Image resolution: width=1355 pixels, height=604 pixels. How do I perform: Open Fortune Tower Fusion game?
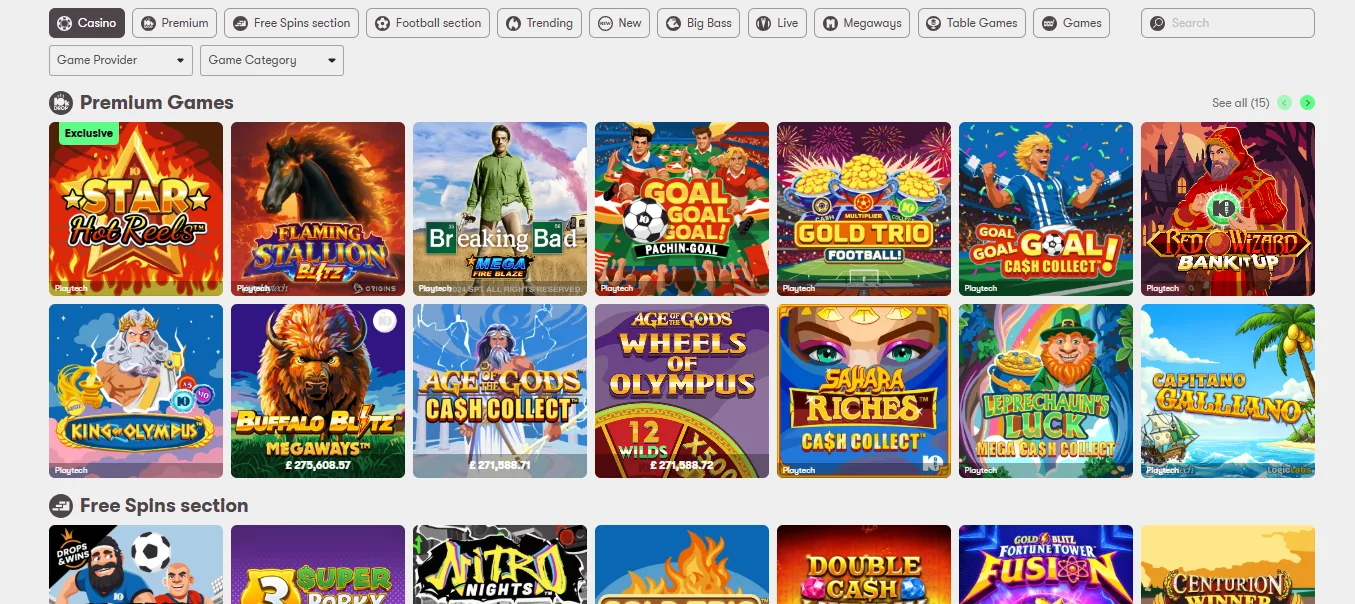click(x=1046, y=565)
